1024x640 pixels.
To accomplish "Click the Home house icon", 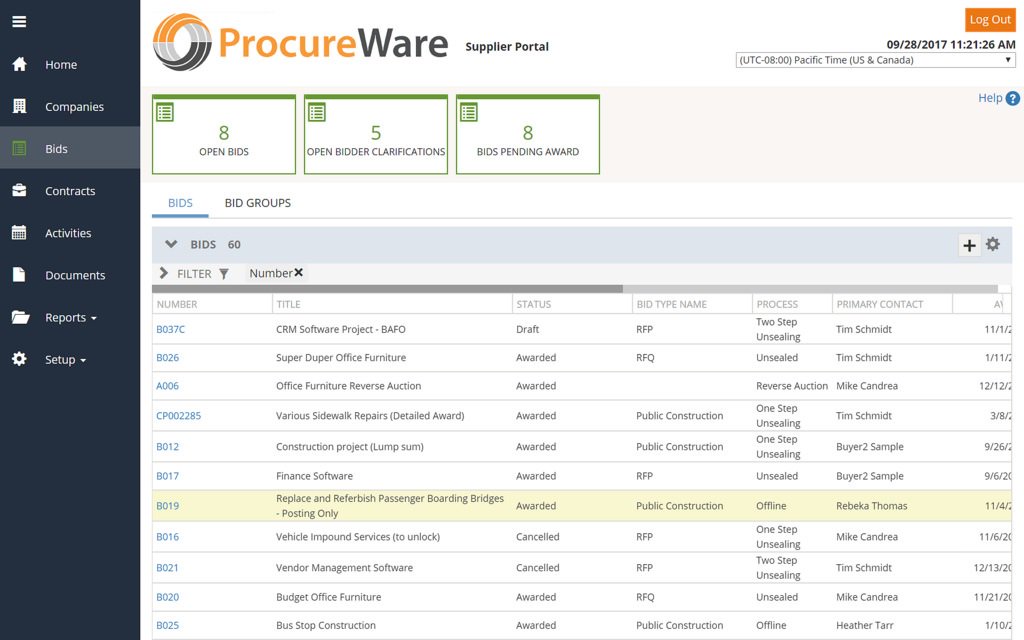I will point(20,64).
